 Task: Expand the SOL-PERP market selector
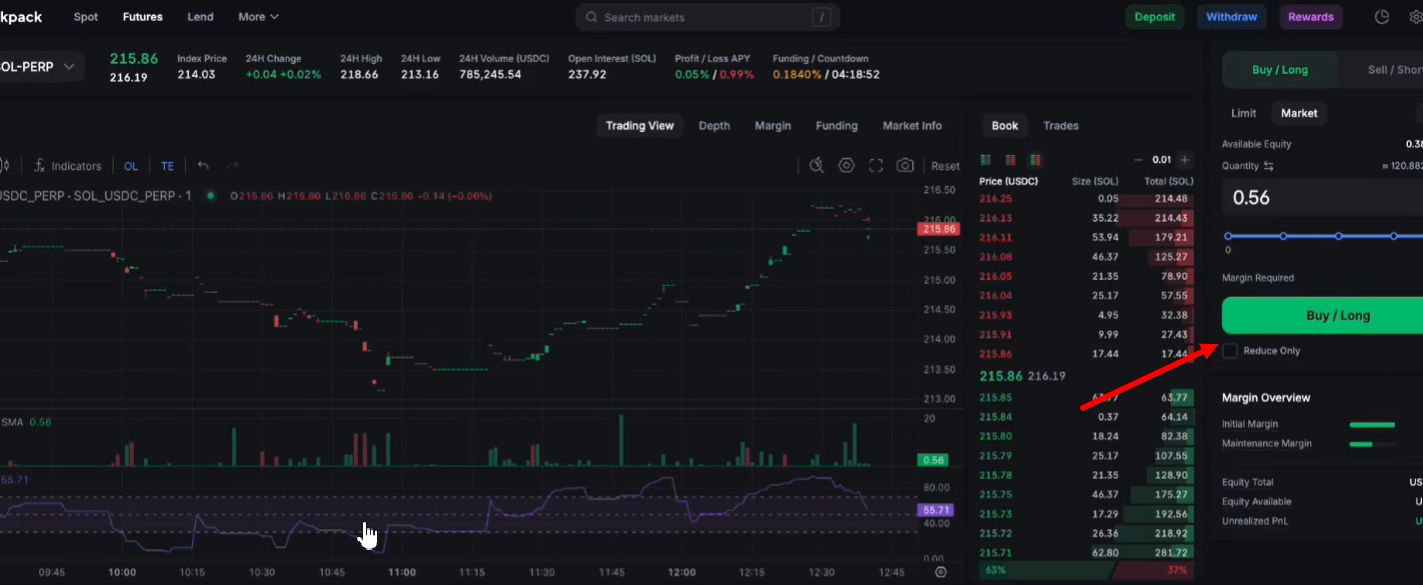(38, 67)
